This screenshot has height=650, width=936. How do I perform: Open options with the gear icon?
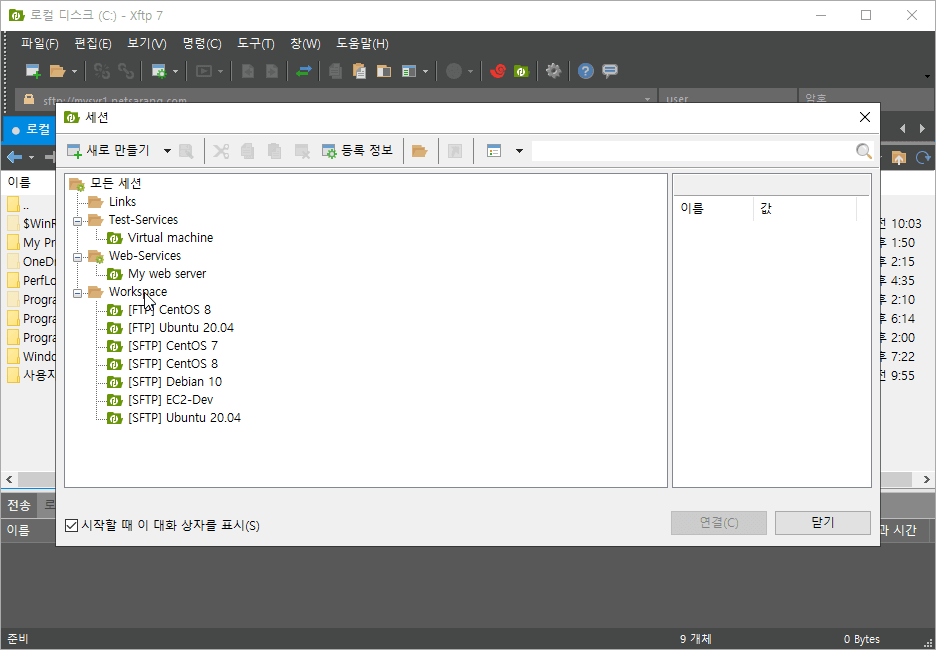tap(553, 71)
